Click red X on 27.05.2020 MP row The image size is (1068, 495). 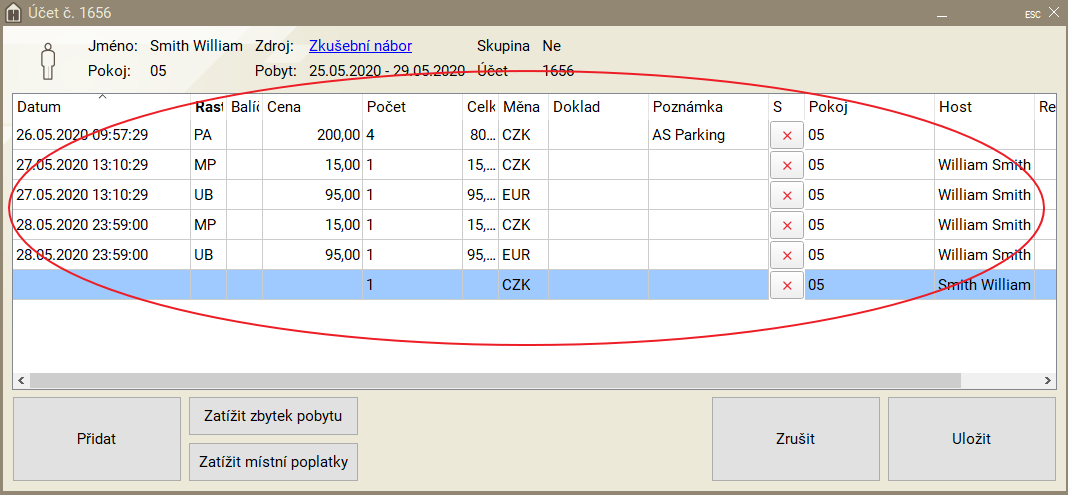coord(786,165)
